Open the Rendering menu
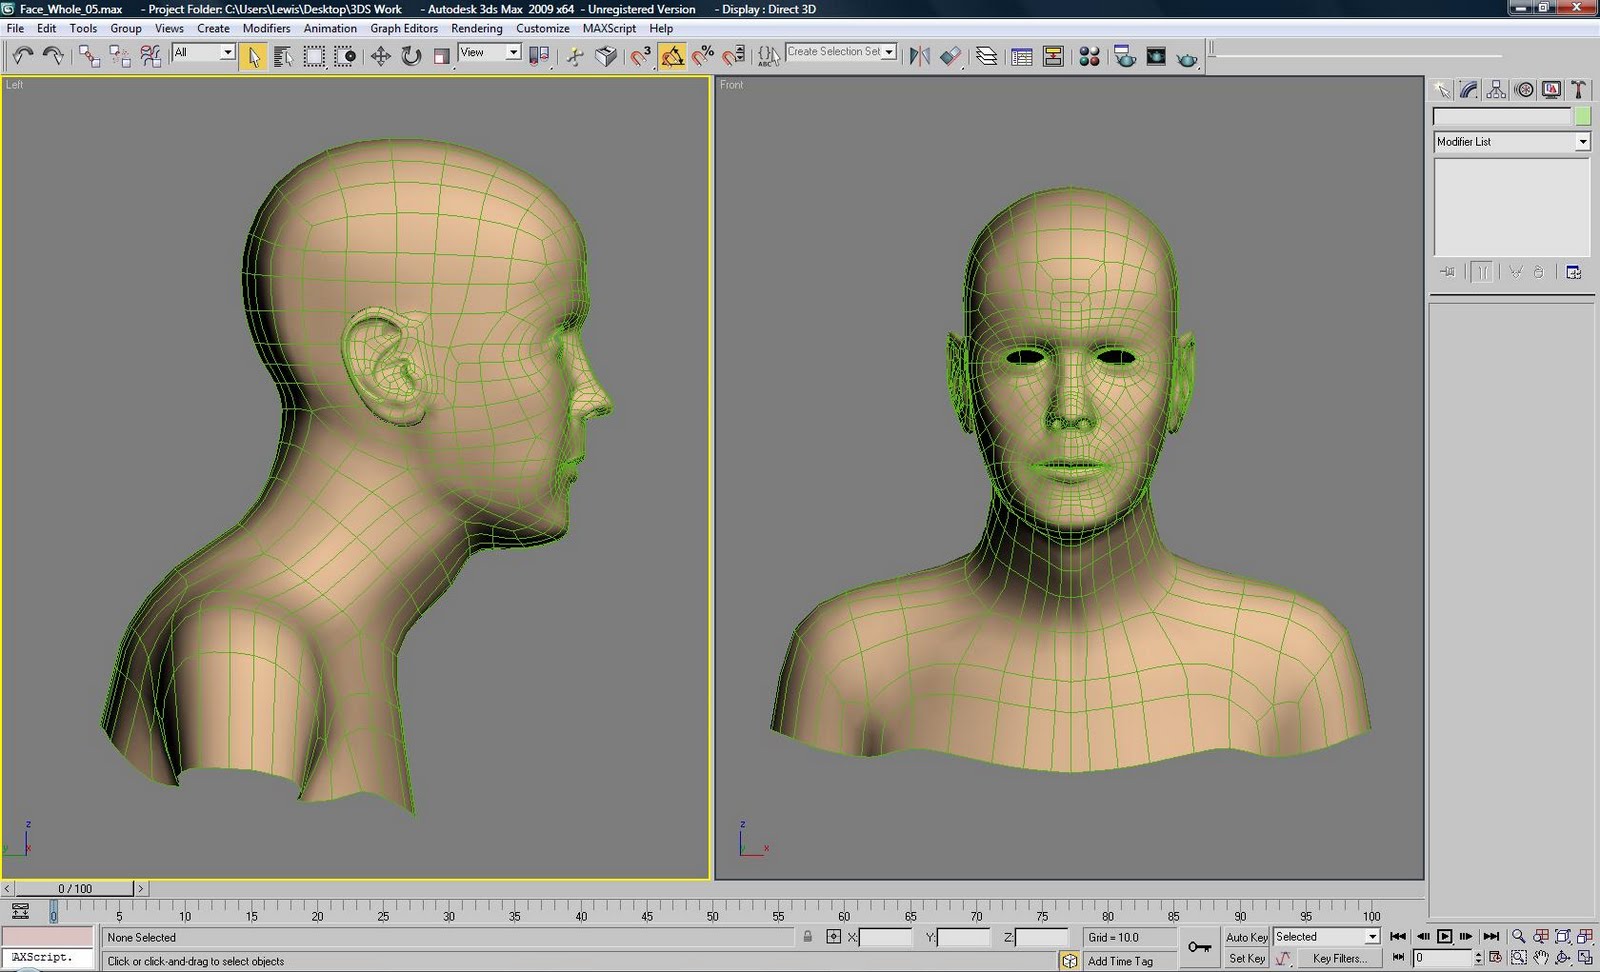Screen dimensions: 1600x972 (x=476, y=28)
